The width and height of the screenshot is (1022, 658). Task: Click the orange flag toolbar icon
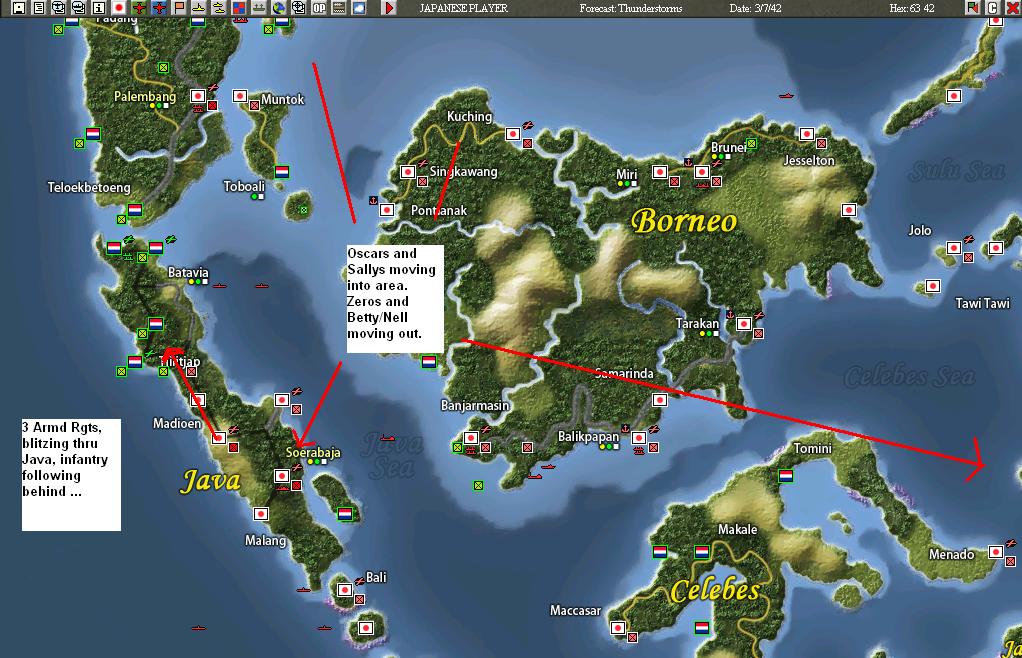(x=179, y=8)
